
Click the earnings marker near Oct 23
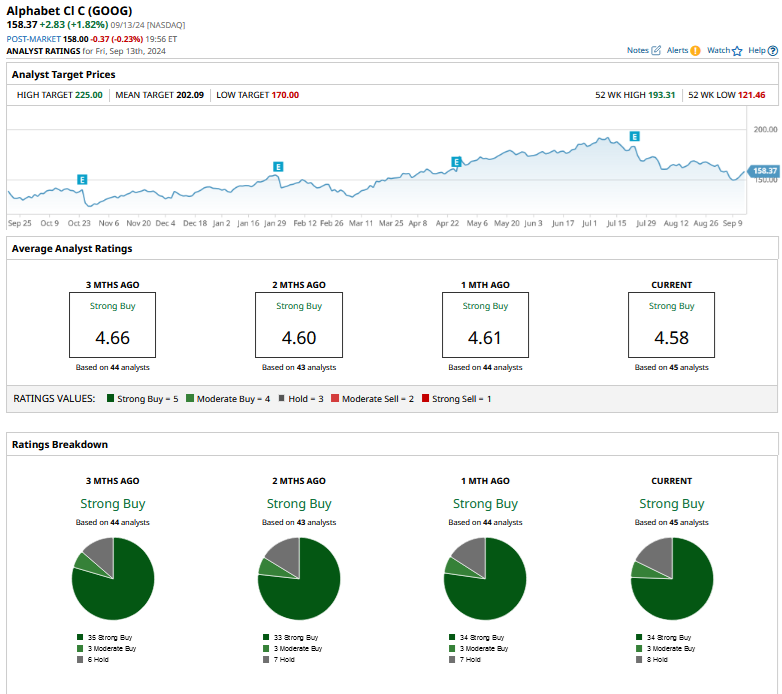click(x=82, y=179)
